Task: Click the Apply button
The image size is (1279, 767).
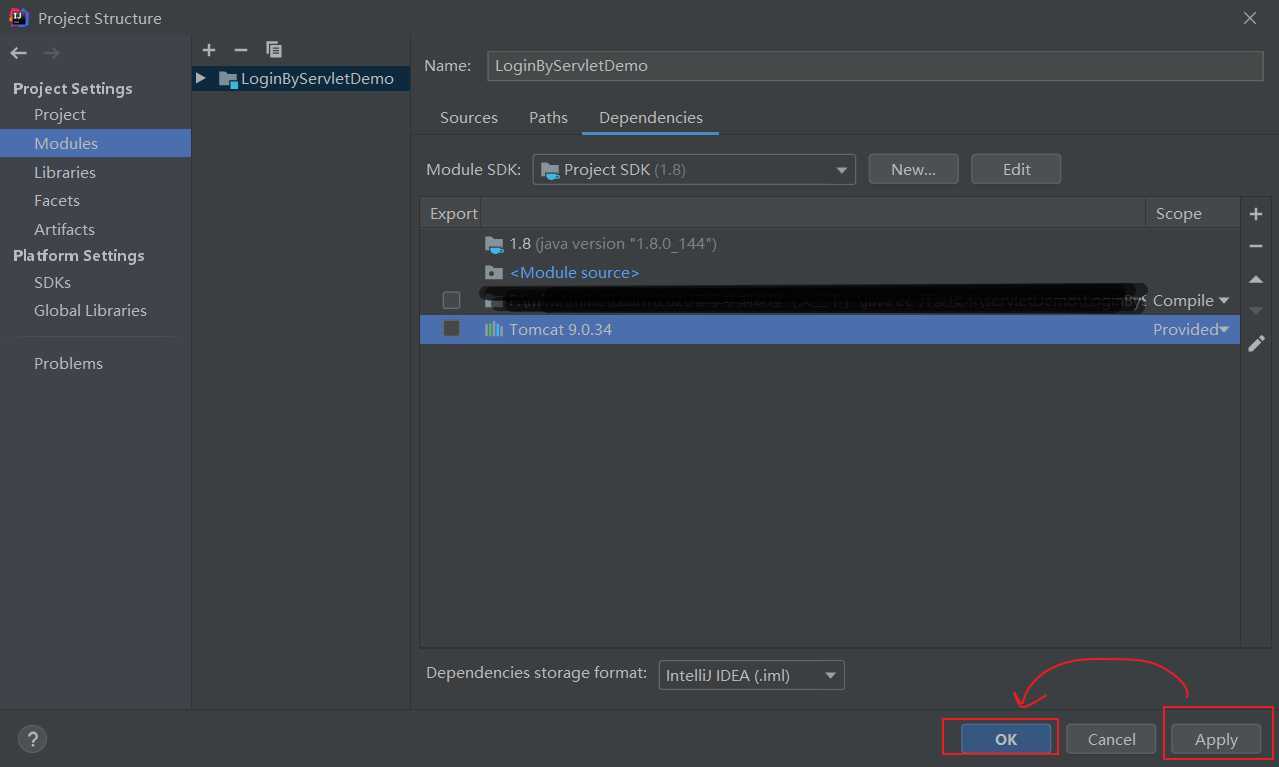Action: point(1216,739)
